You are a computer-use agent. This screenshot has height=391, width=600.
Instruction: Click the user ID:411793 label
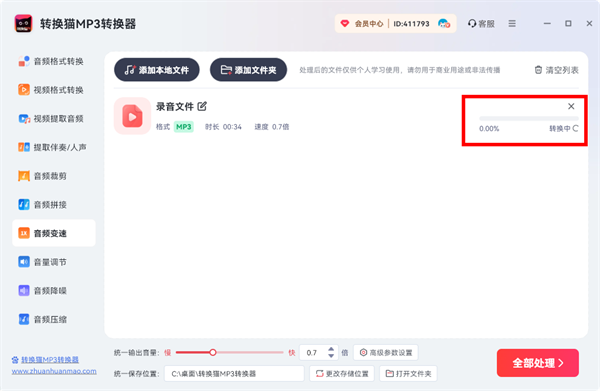(411, 24)
